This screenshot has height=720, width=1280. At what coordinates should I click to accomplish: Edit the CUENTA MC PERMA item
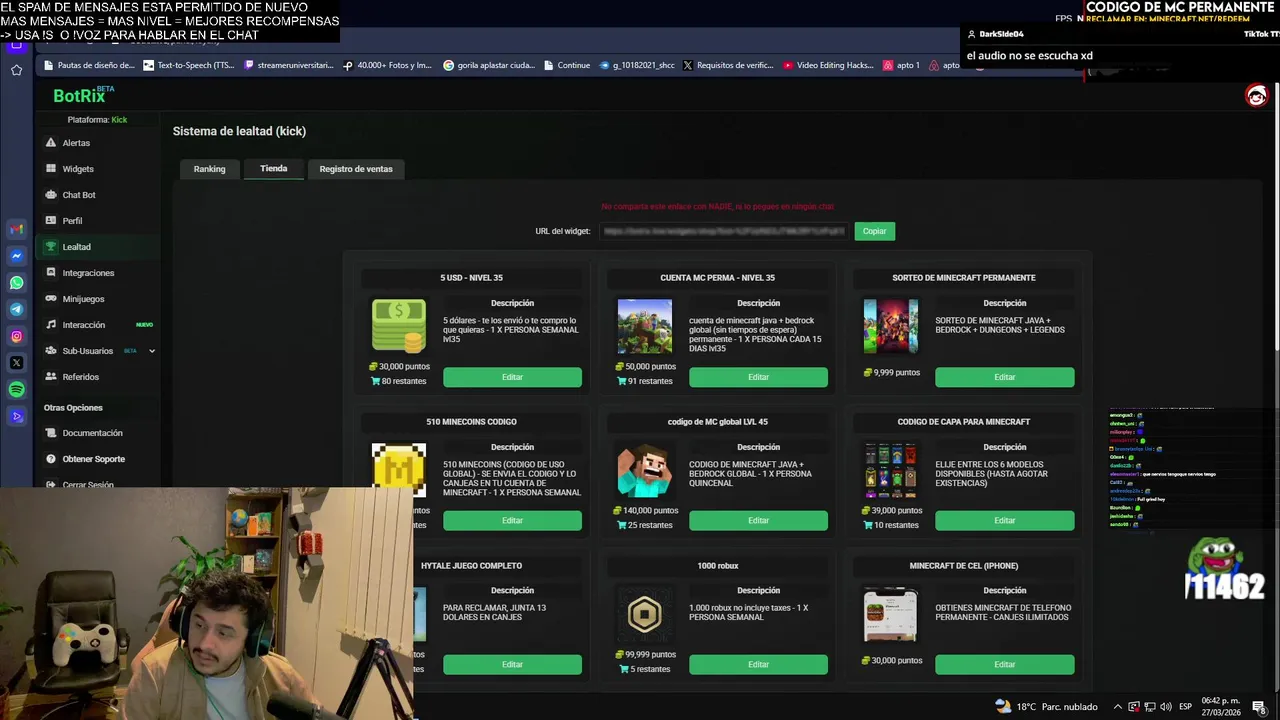tap(758, 377)
